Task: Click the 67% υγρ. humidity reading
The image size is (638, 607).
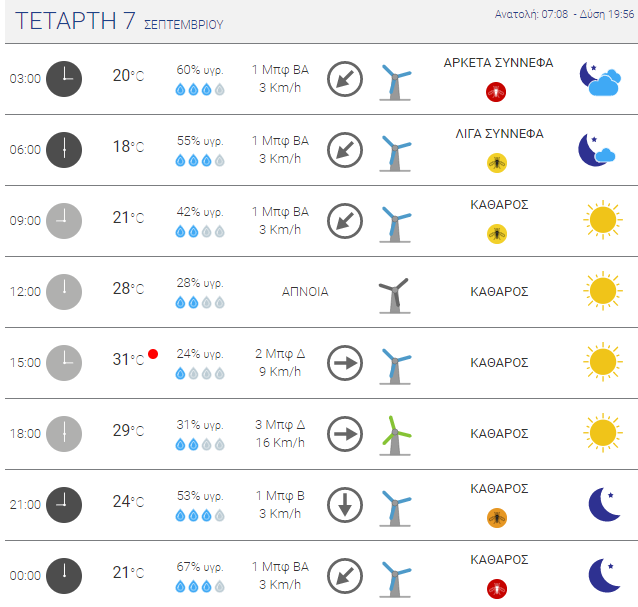Action: 200,567
